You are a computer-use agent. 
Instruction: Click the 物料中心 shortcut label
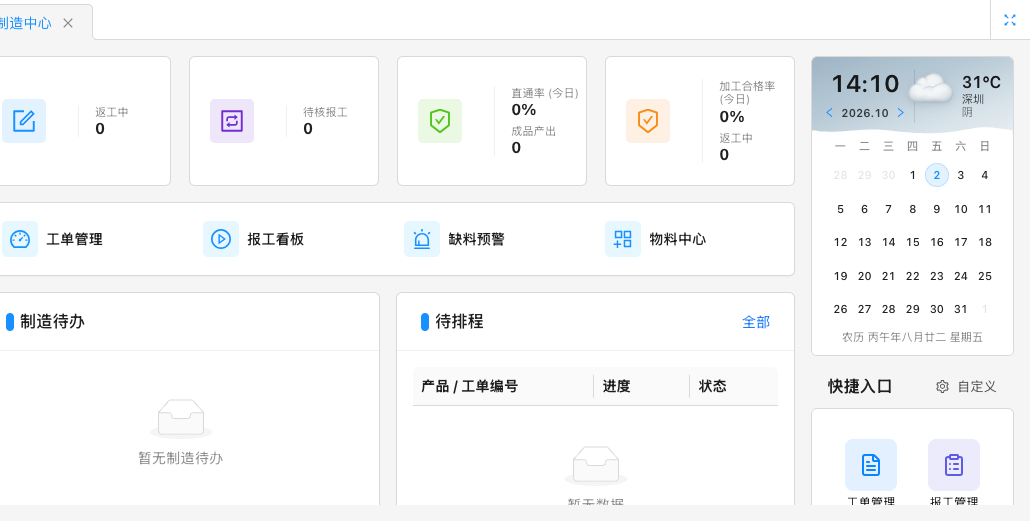point(677,239)
